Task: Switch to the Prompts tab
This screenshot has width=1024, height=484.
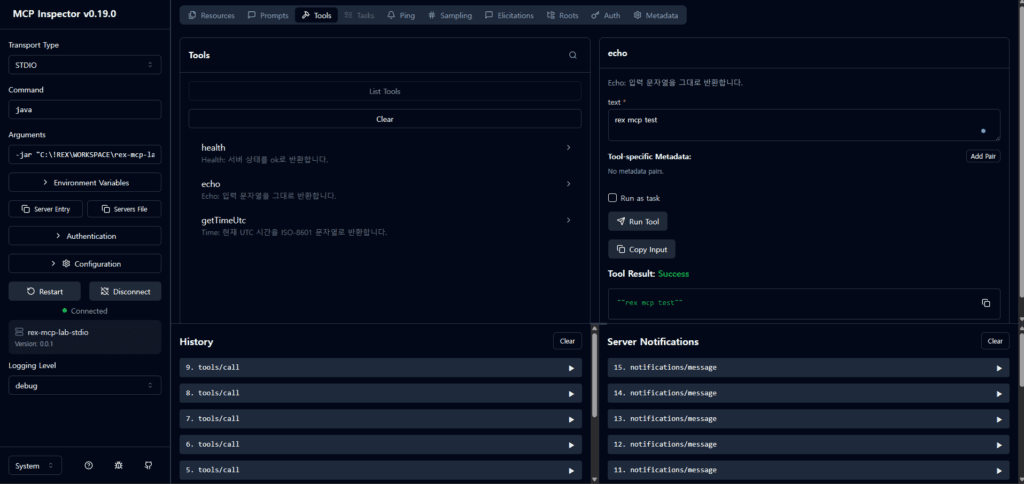Action: (x=268, y=15)
